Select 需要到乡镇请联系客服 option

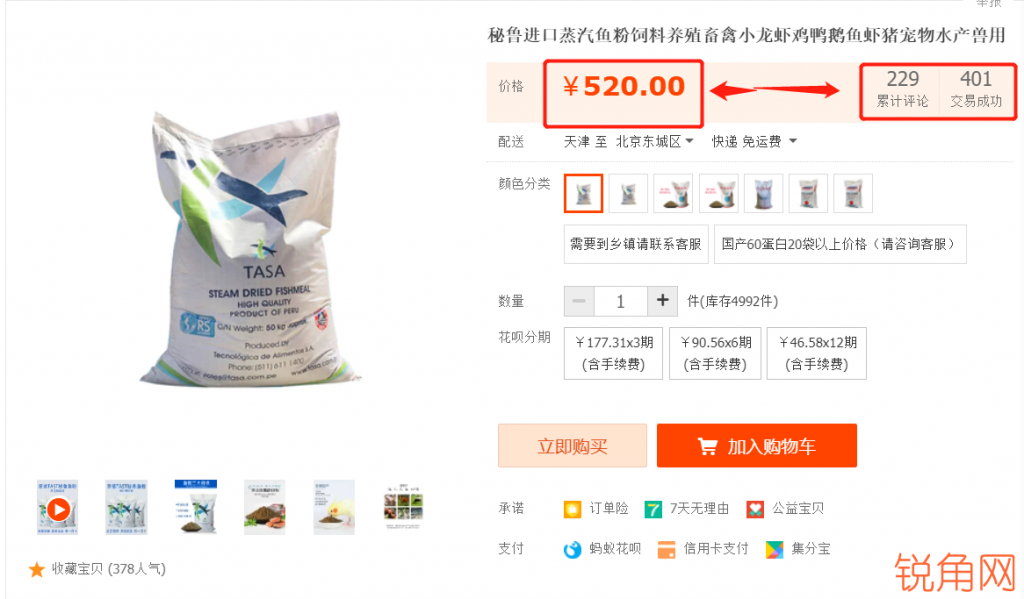(636, 244)
